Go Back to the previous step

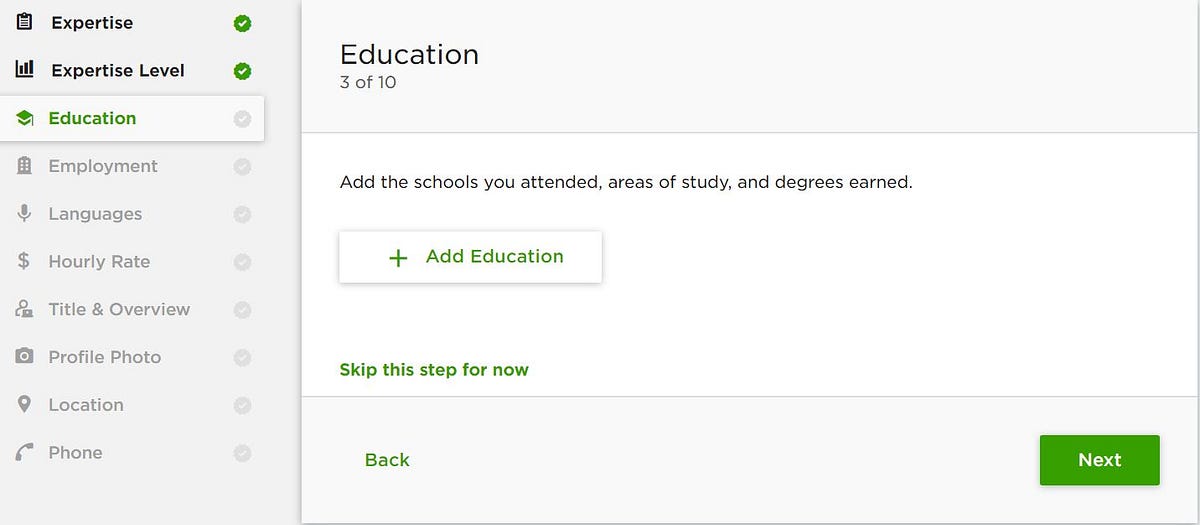(x=387, y=460)
